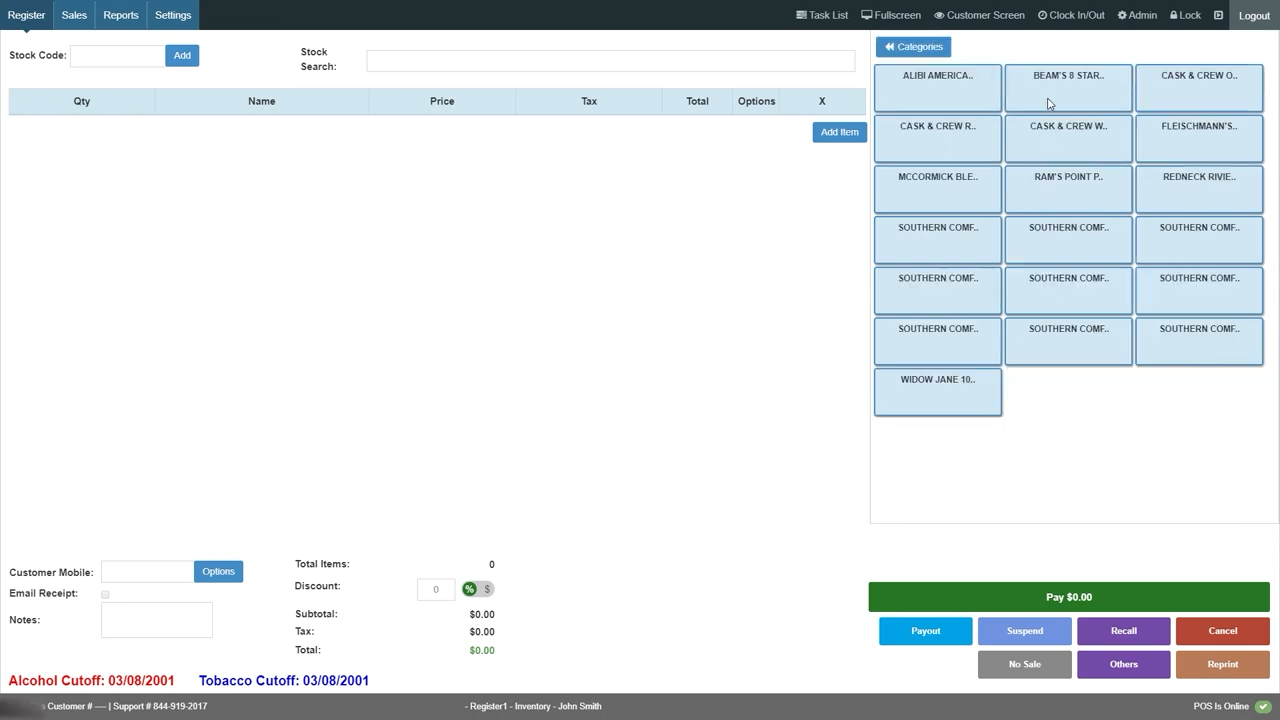Image resolution: width=1280 pixels, height=720 pixels.
Task: Click the Name column header
Action: [262, 101]
